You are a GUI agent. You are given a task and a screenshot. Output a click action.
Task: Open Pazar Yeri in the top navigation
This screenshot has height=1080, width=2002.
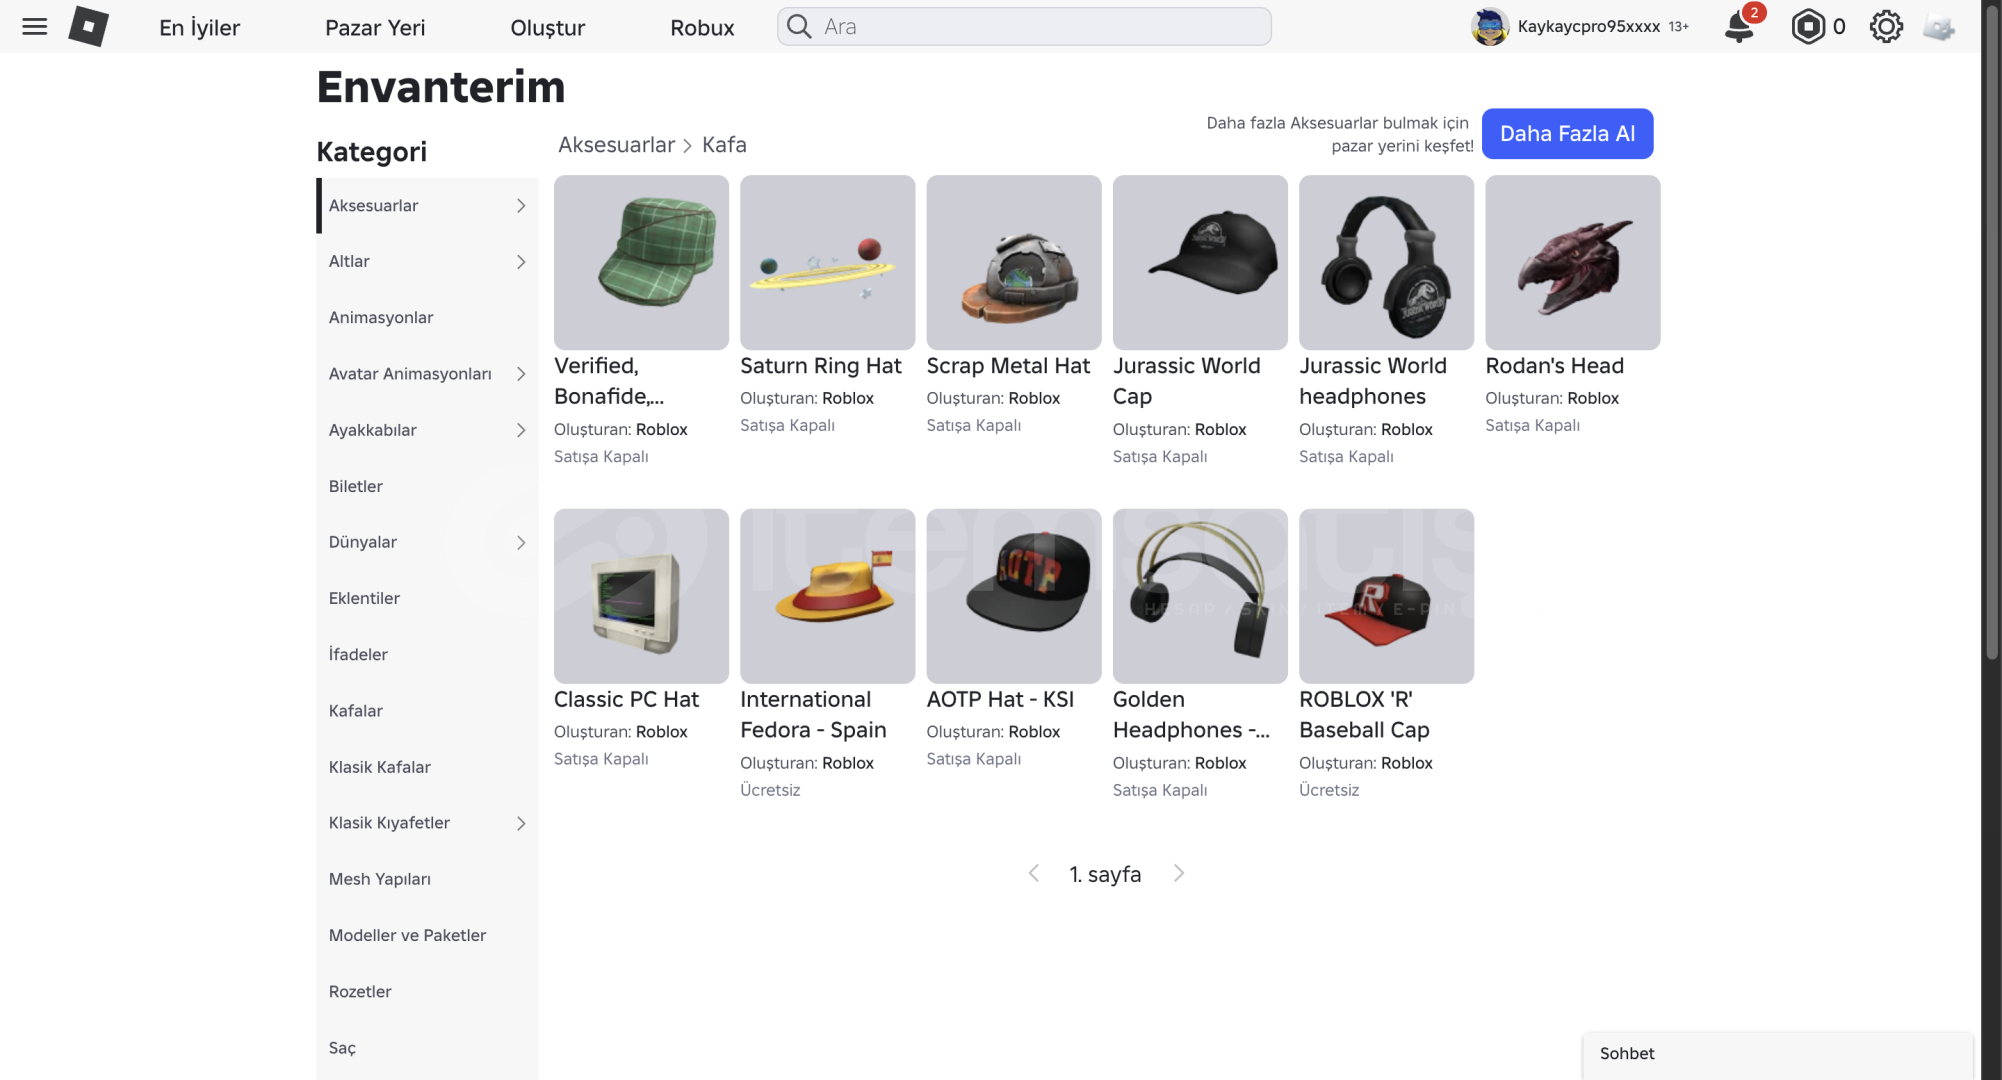(375, 27)
